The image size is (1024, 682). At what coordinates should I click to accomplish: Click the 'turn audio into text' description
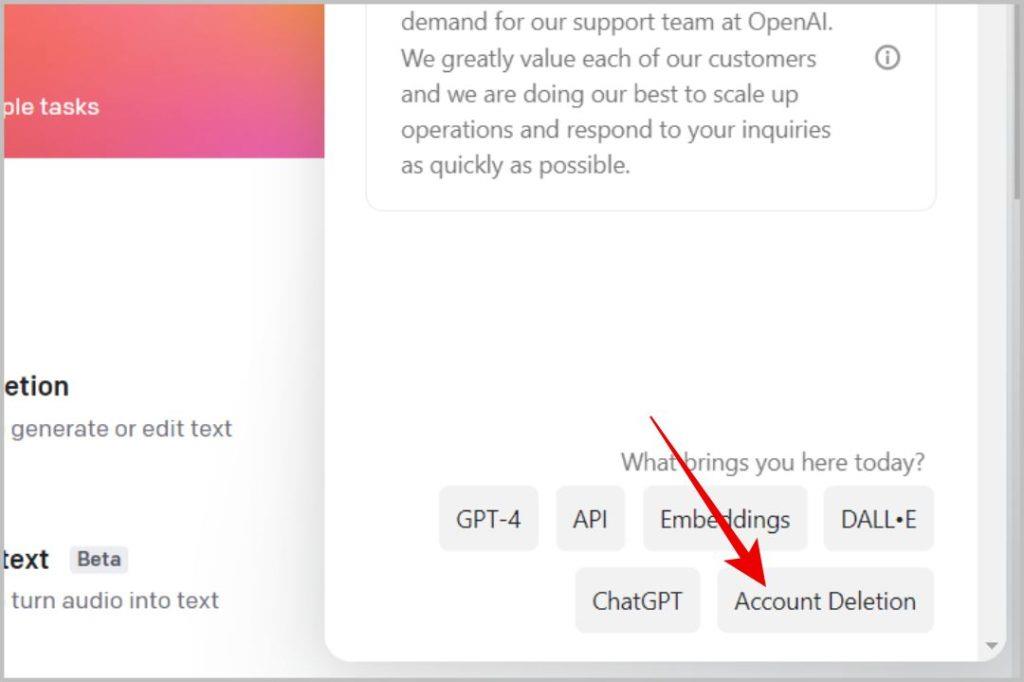tap(115, 600)
